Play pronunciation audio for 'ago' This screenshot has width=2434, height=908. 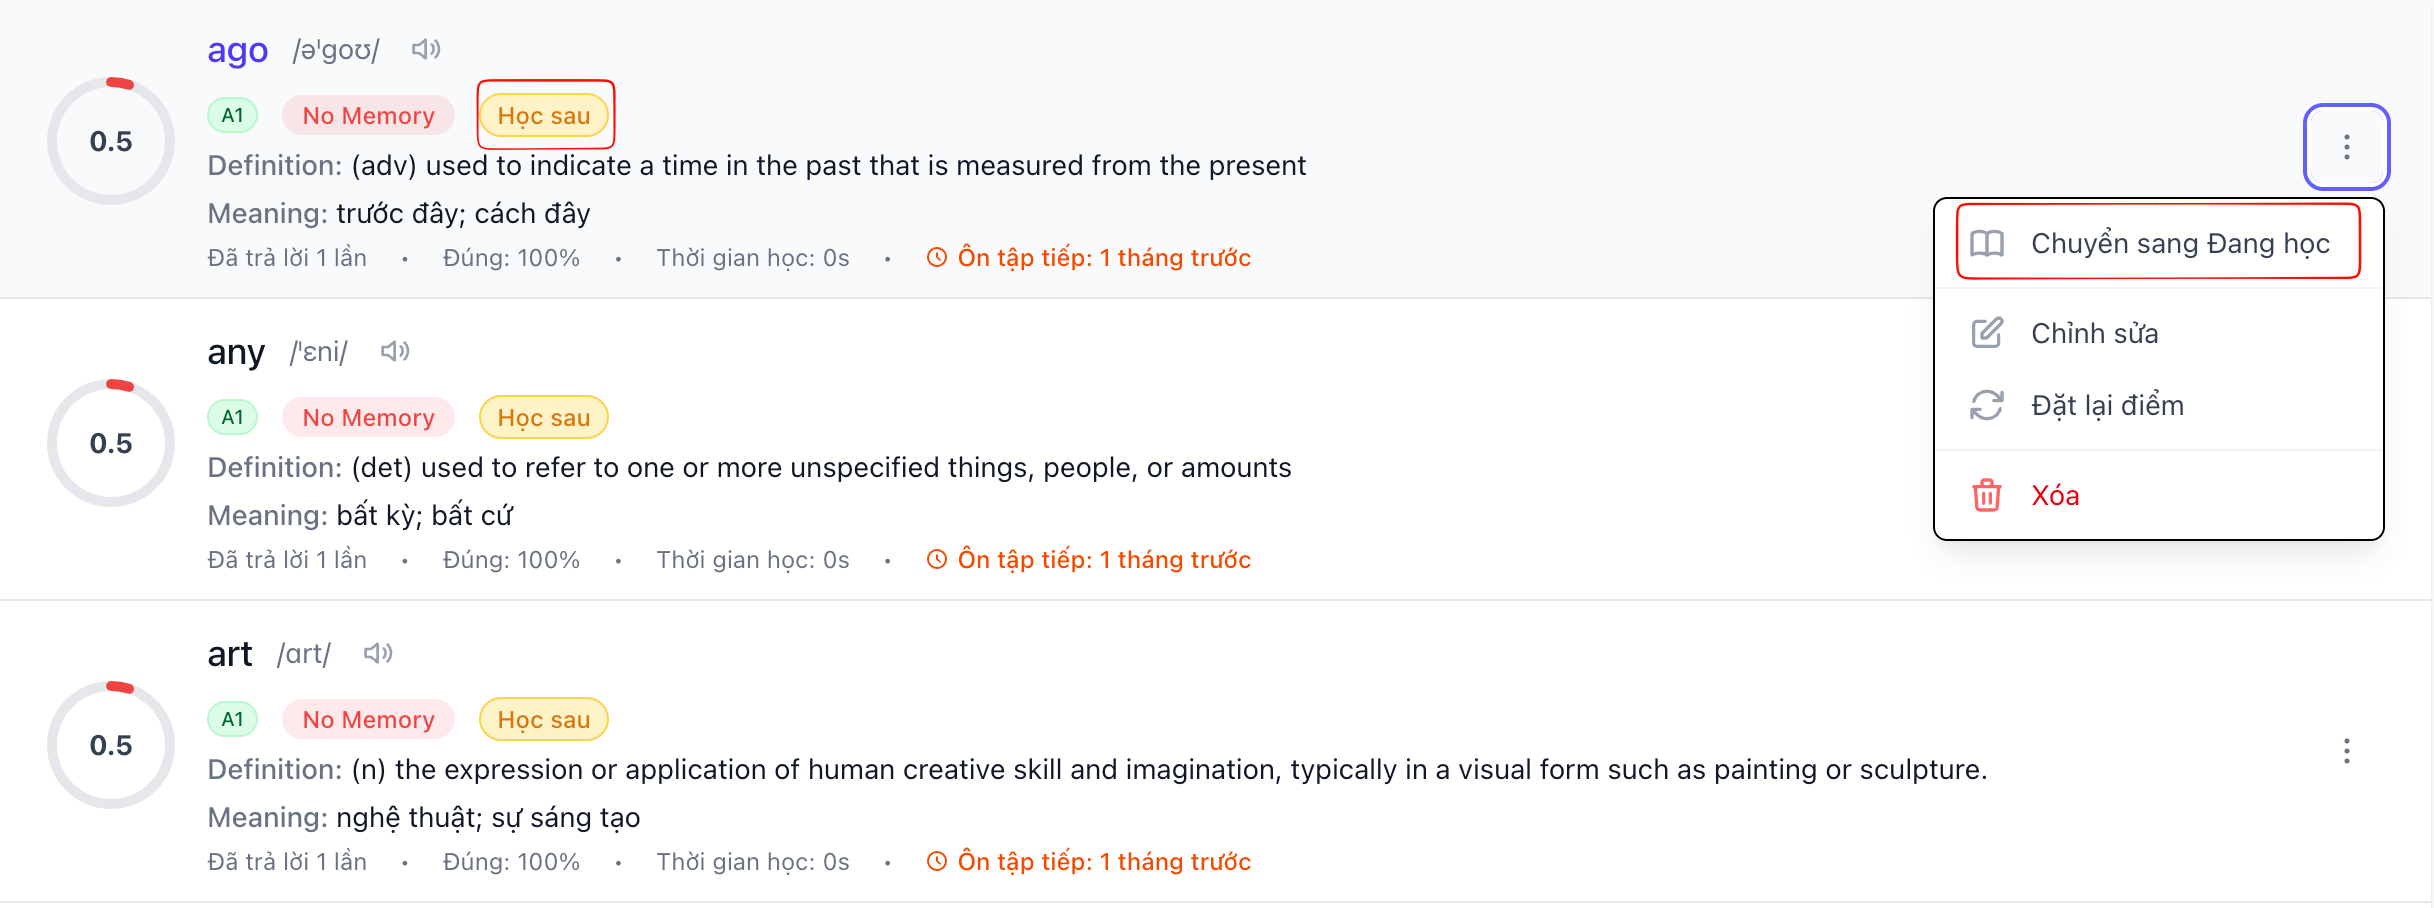(x=426, y=49)
